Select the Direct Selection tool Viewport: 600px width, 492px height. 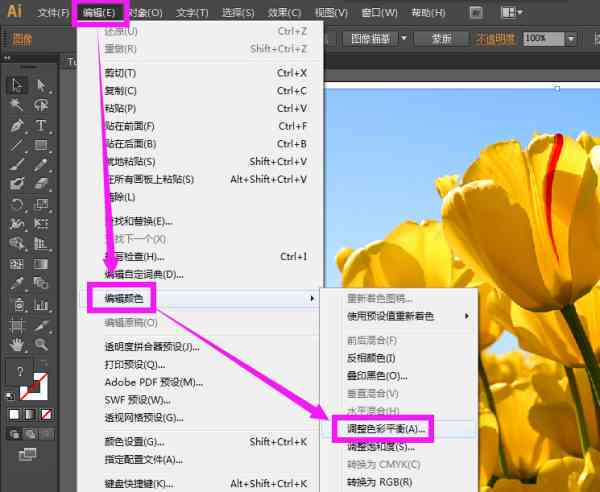click(x=41, y=85)
